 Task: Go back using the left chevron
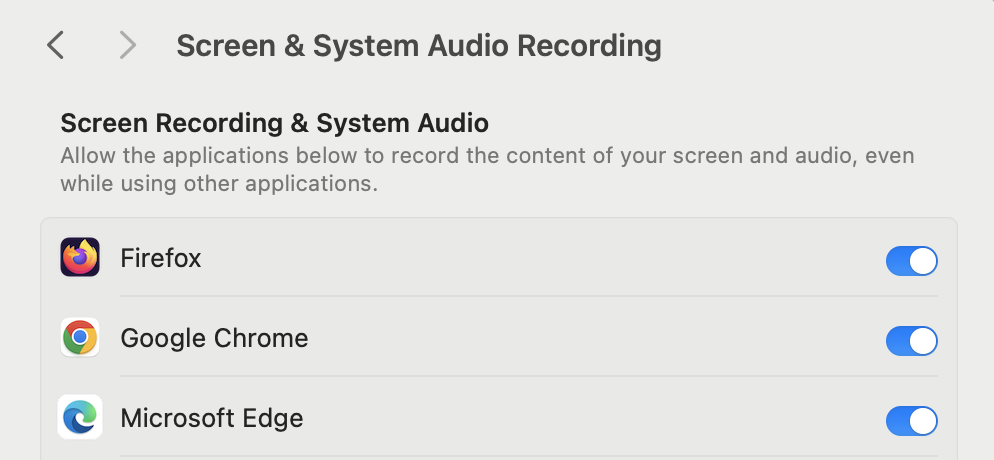point(56,46)
